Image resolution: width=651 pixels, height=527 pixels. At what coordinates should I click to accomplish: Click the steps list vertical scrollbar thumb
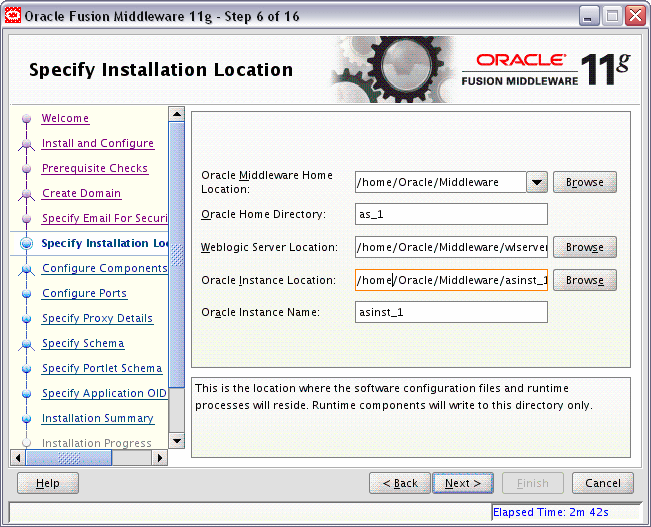coord(177,255)
